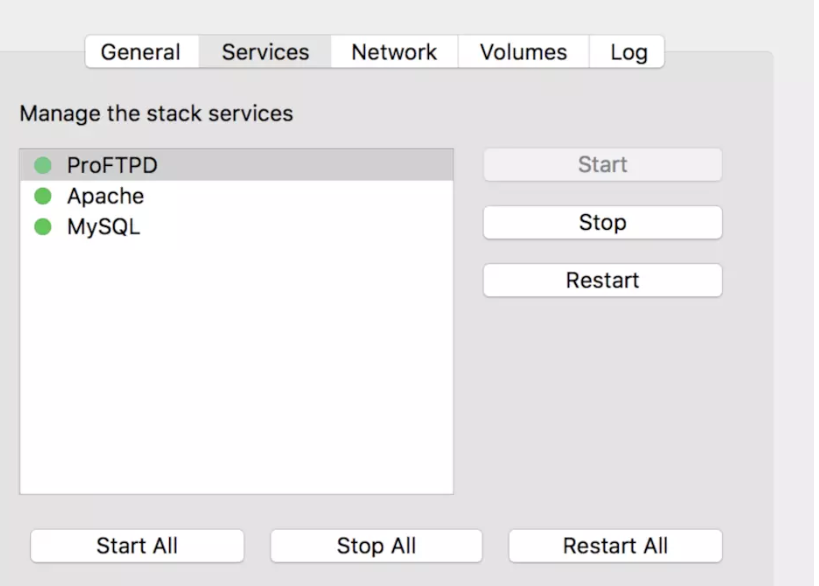Viewport: 819px width, 586px height.
Task: Switch to the General tab
Action: (141, 52)
